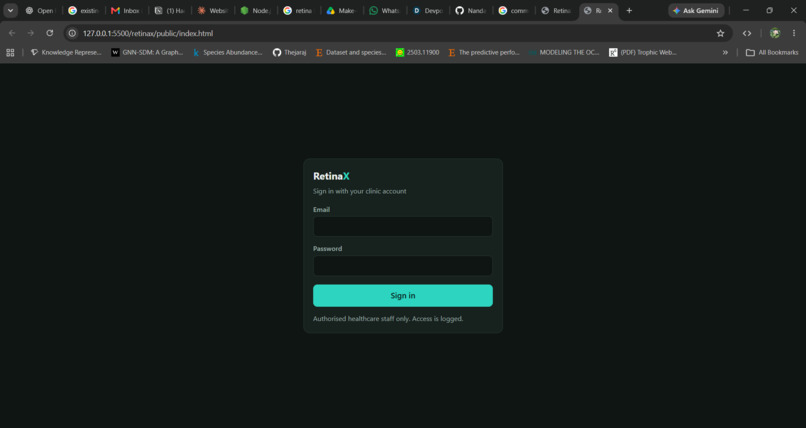Screen dimensions: 806x428
Task: Open the All Bookmarks folder
Action: [x=772, y=52]
